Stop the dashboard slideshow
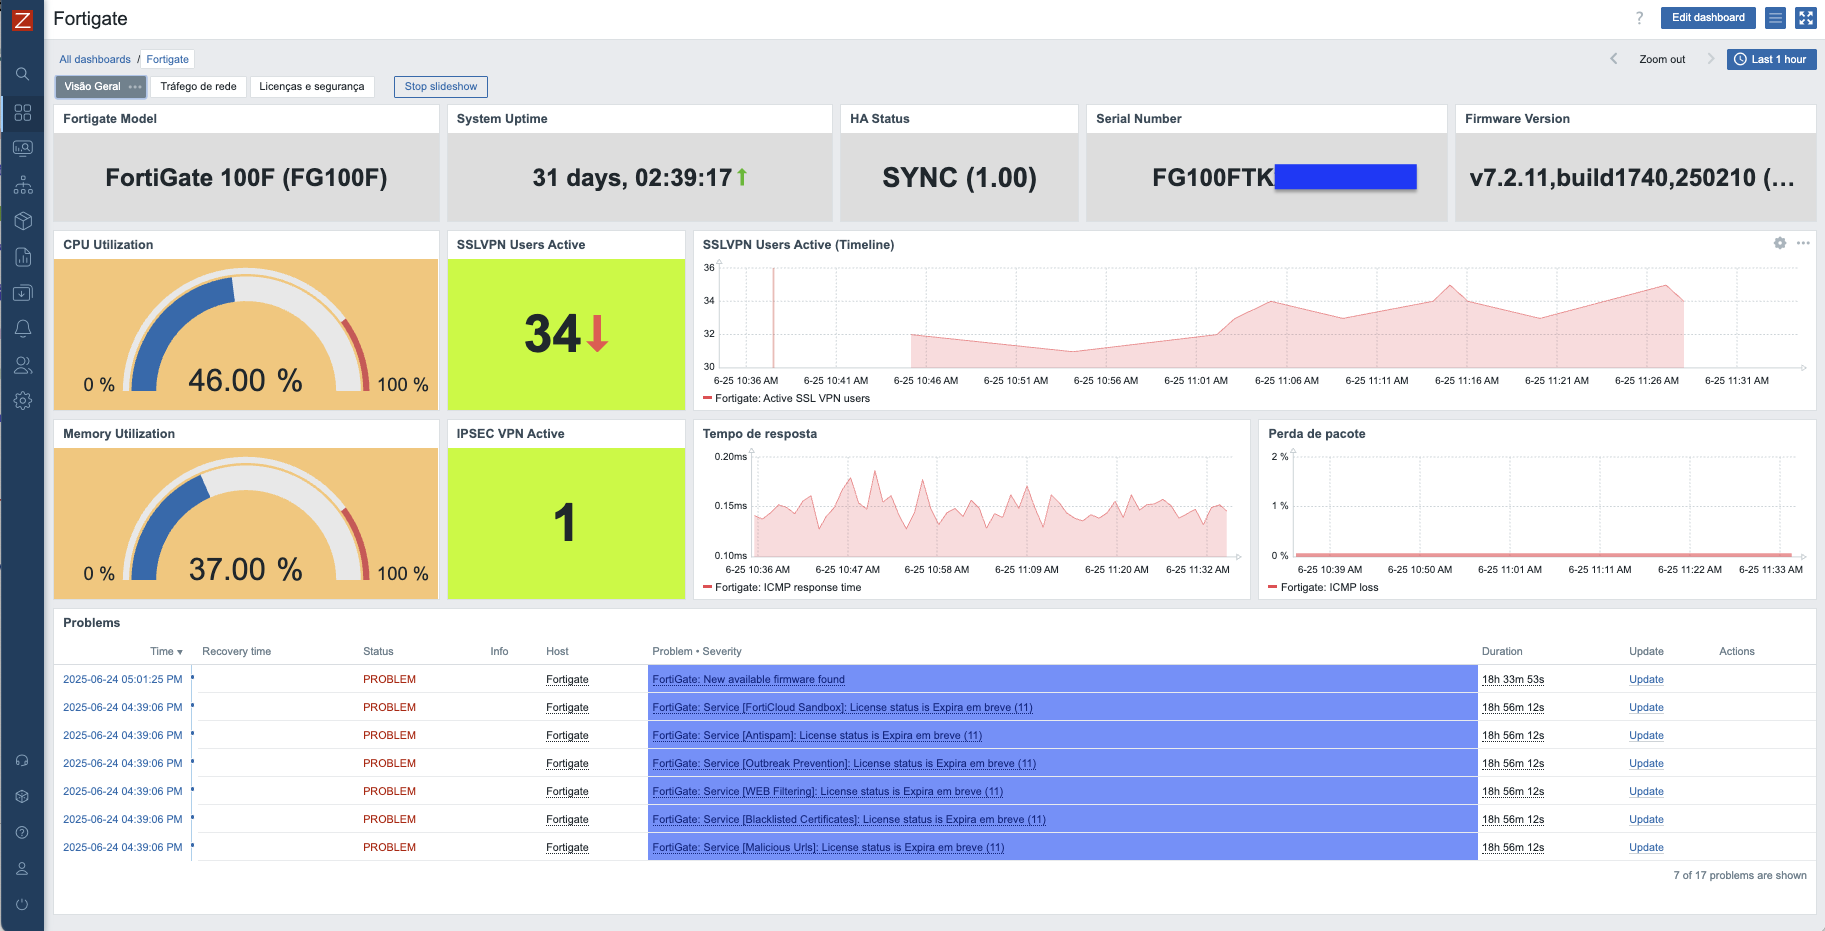The height and width of the screenshot is (931, 1825). coord(440,87)
